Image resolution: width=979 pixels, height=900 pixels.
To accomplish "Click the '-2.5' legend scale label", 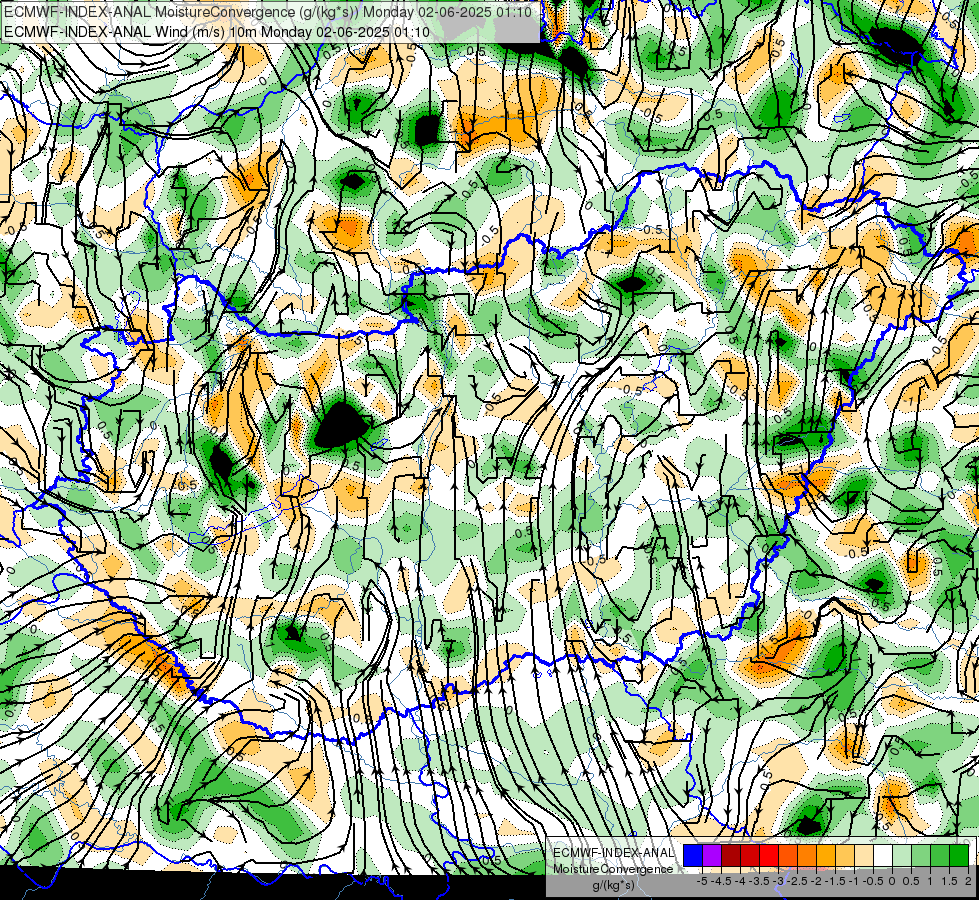I will [797, 881].
